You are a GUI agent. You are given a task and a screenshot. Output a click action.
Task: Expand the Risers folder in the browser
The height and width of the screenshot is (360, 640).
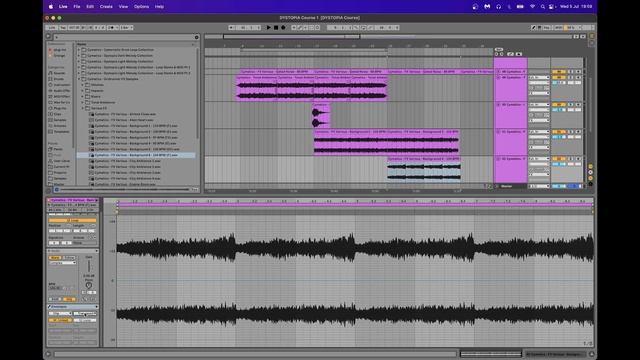[82, 97]
